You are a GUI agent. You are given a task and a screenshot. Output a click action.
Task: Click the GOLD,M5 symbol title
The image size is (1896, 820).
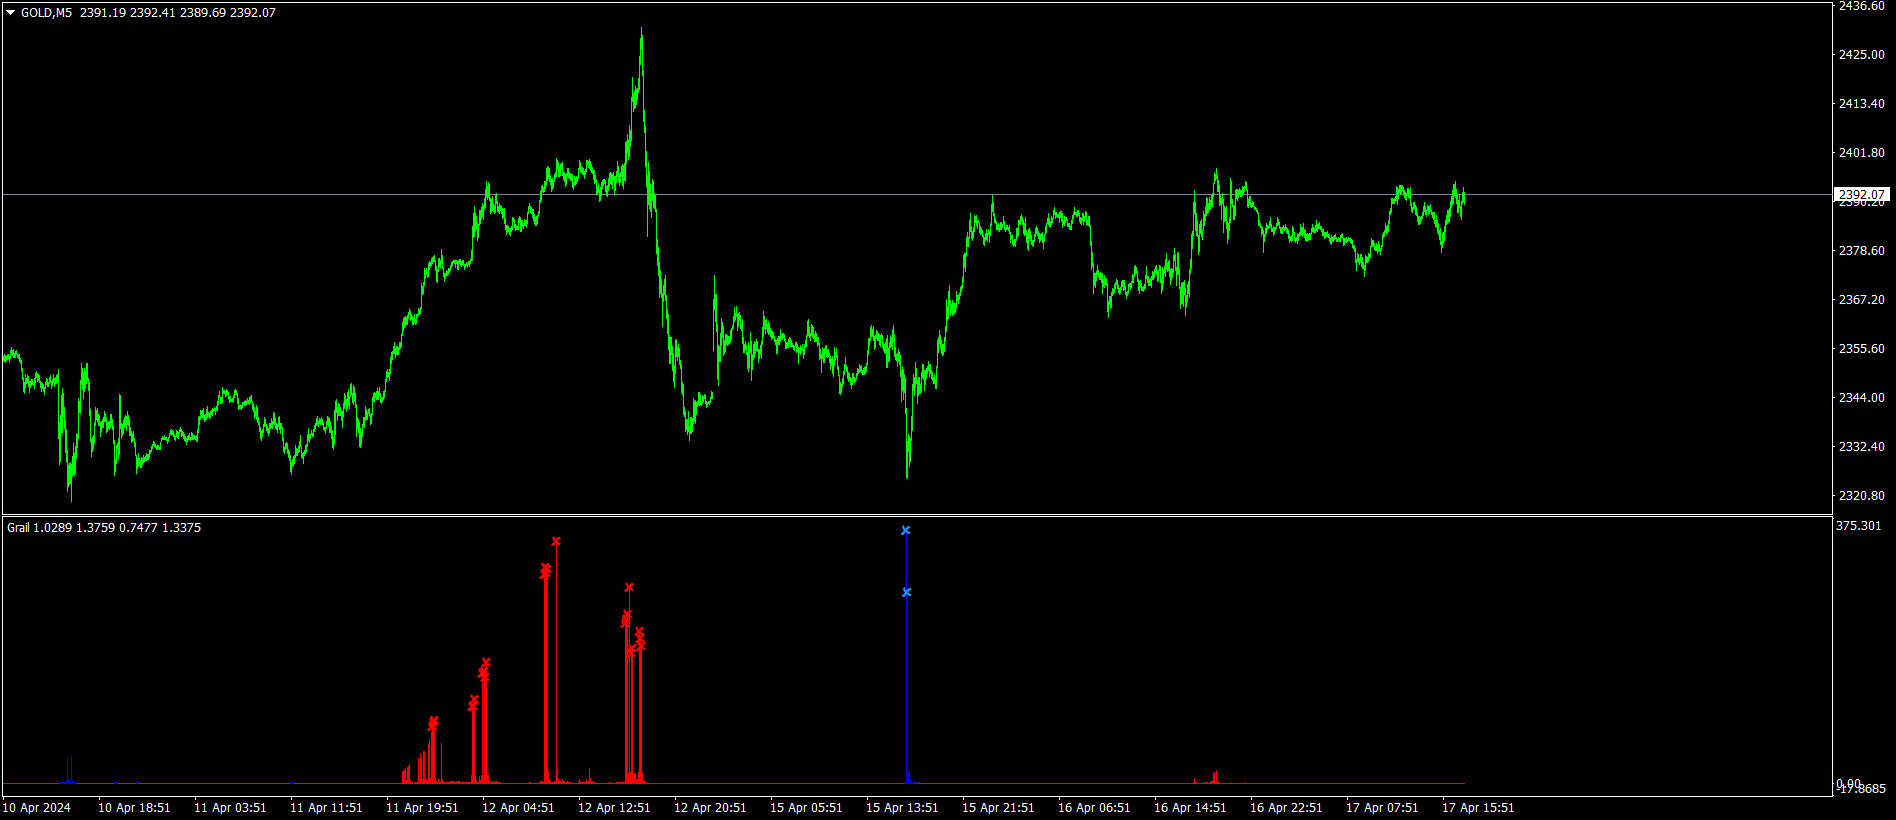[46, 13]
